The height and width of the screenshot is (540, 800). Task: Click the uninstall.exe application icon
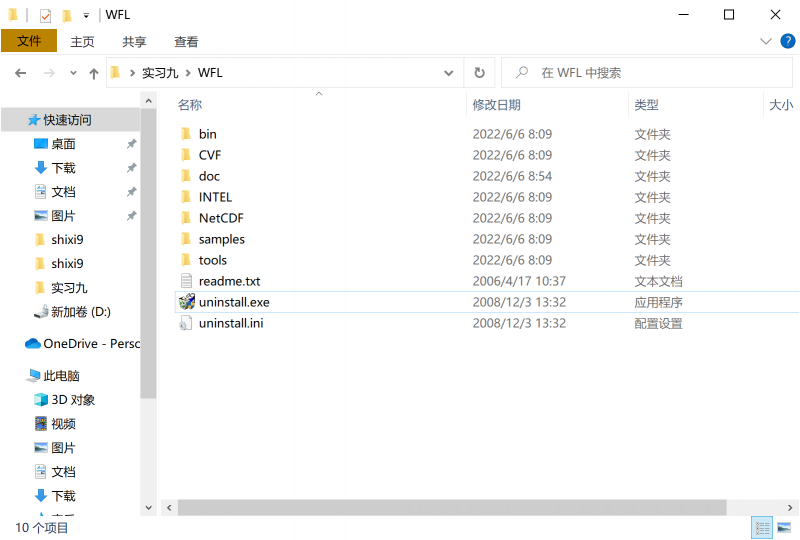pos(186,302)
